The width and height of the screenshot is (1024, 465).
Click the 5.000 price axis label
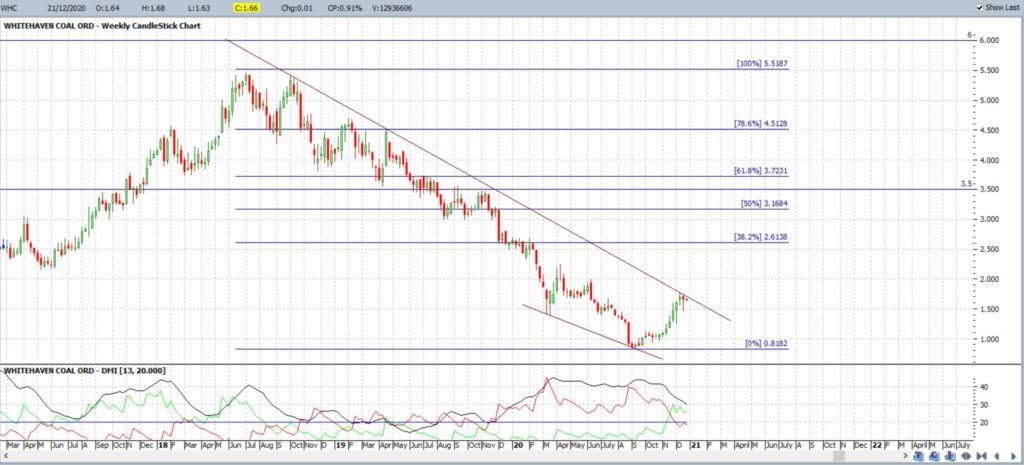(x=989, y=101)
